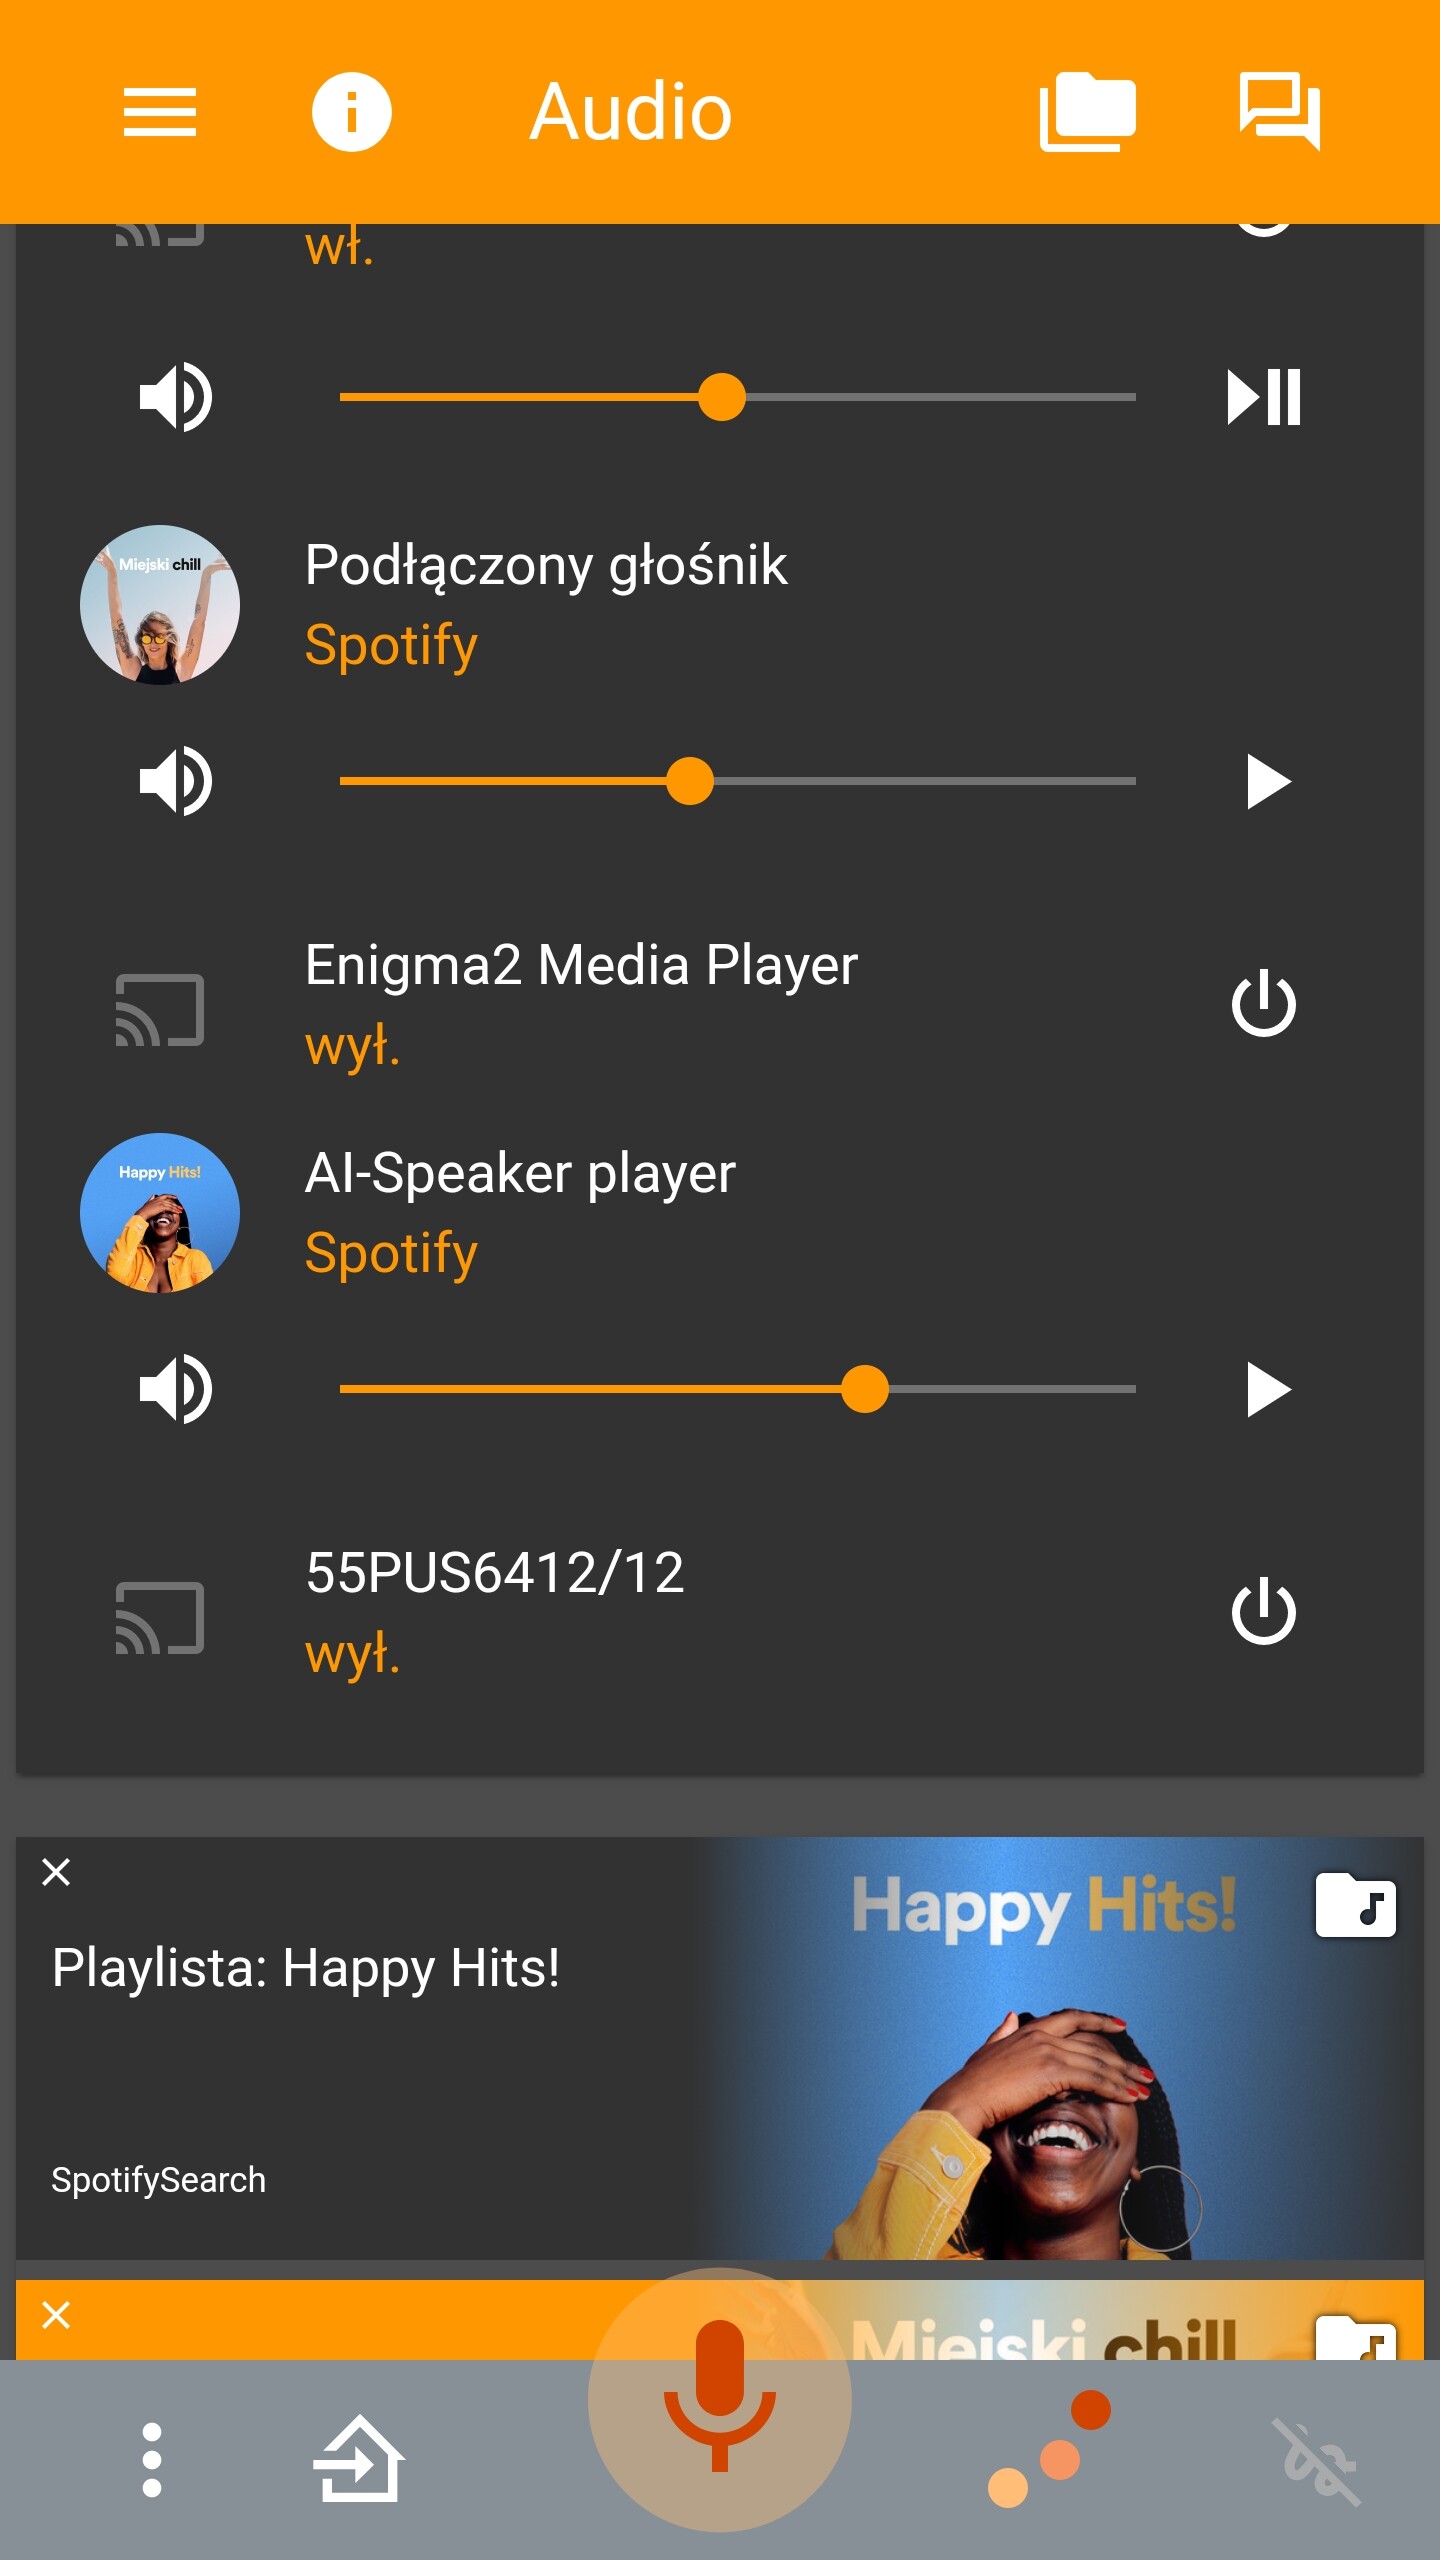Image resolution: width=1440 pixels, height=2560 pixels.
Task: Close the Happy Hits! playlist card
Action: (56, 1872)
